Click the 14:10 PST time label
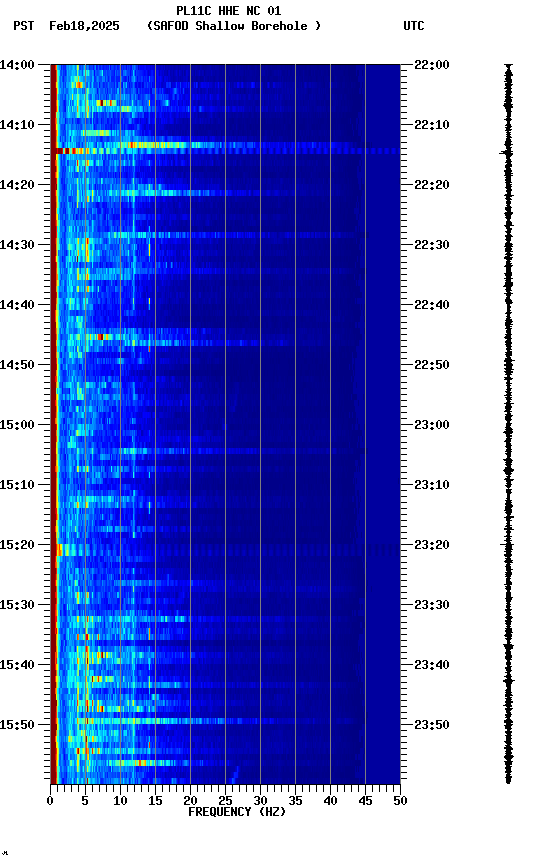Viewport: 552px width, 864px height. coord(17,125)
